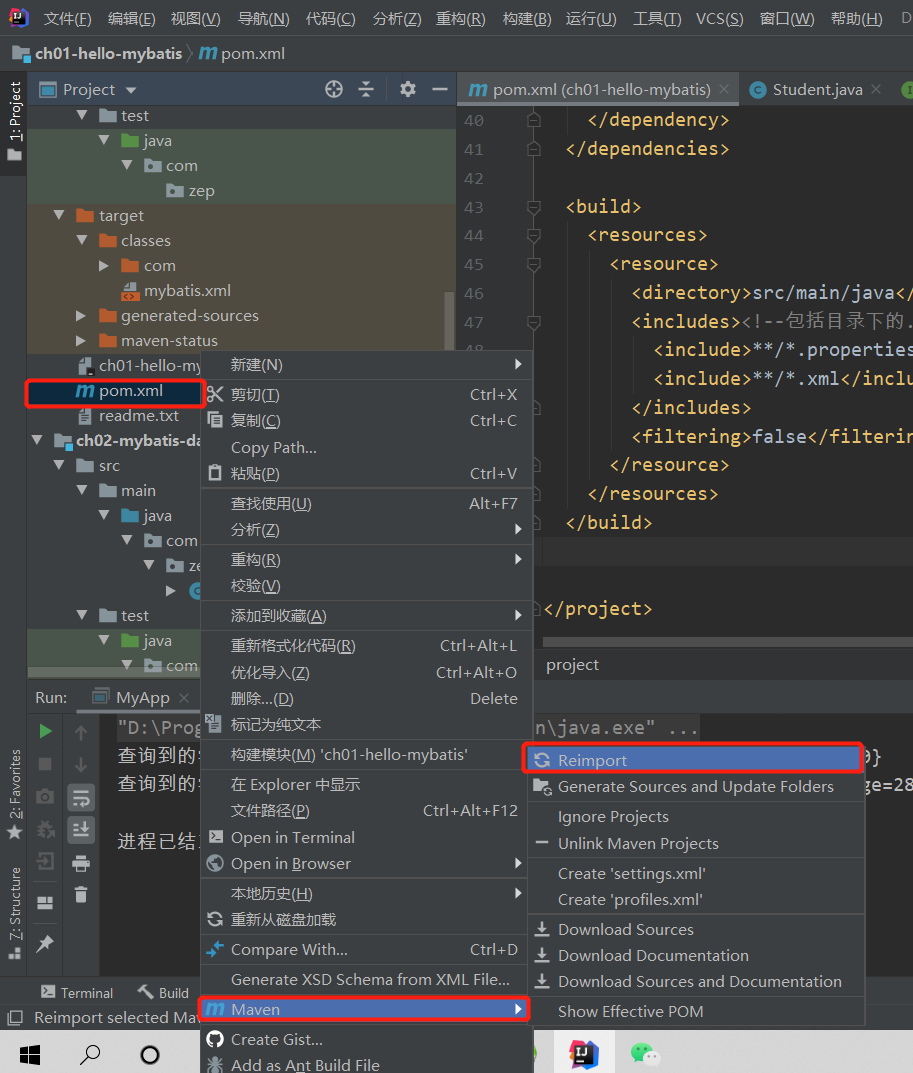The width and height of the screenshot is (913, 1073).
Task: Click the camera dump threads icon
Action: [45, 797]
